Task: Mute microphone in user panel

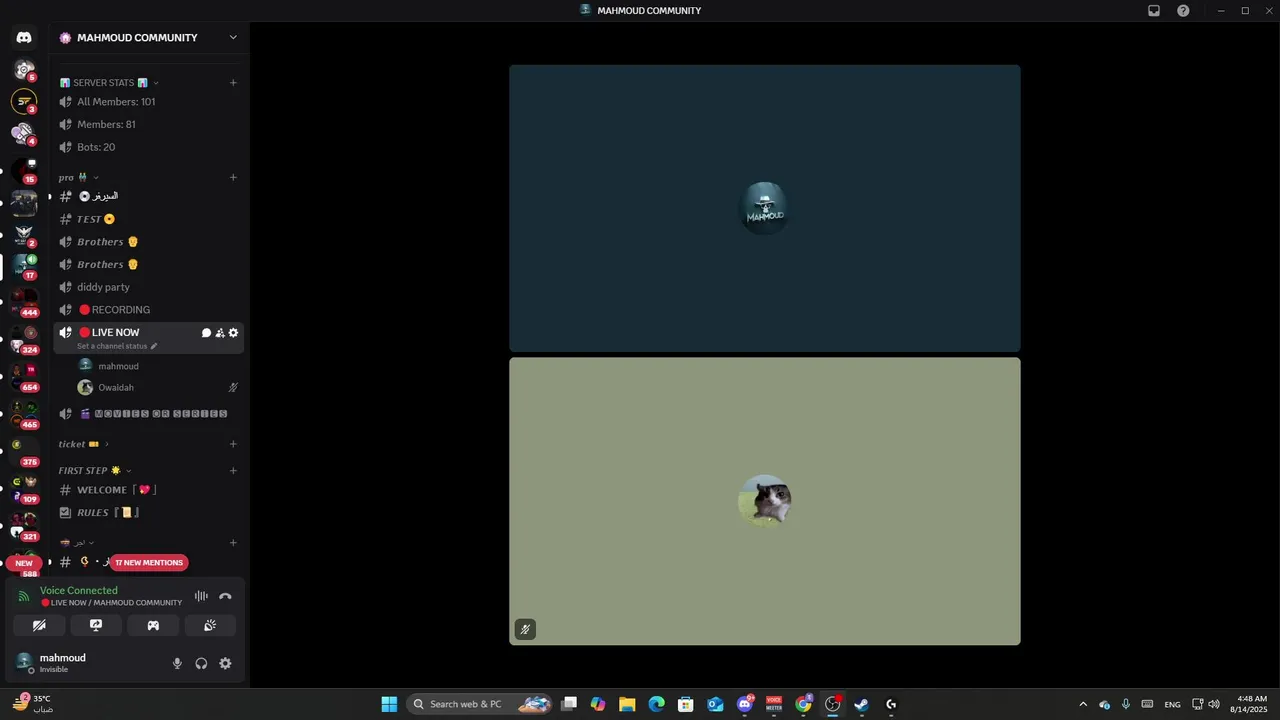Action: pyautogui.click(x=177, y=663)
